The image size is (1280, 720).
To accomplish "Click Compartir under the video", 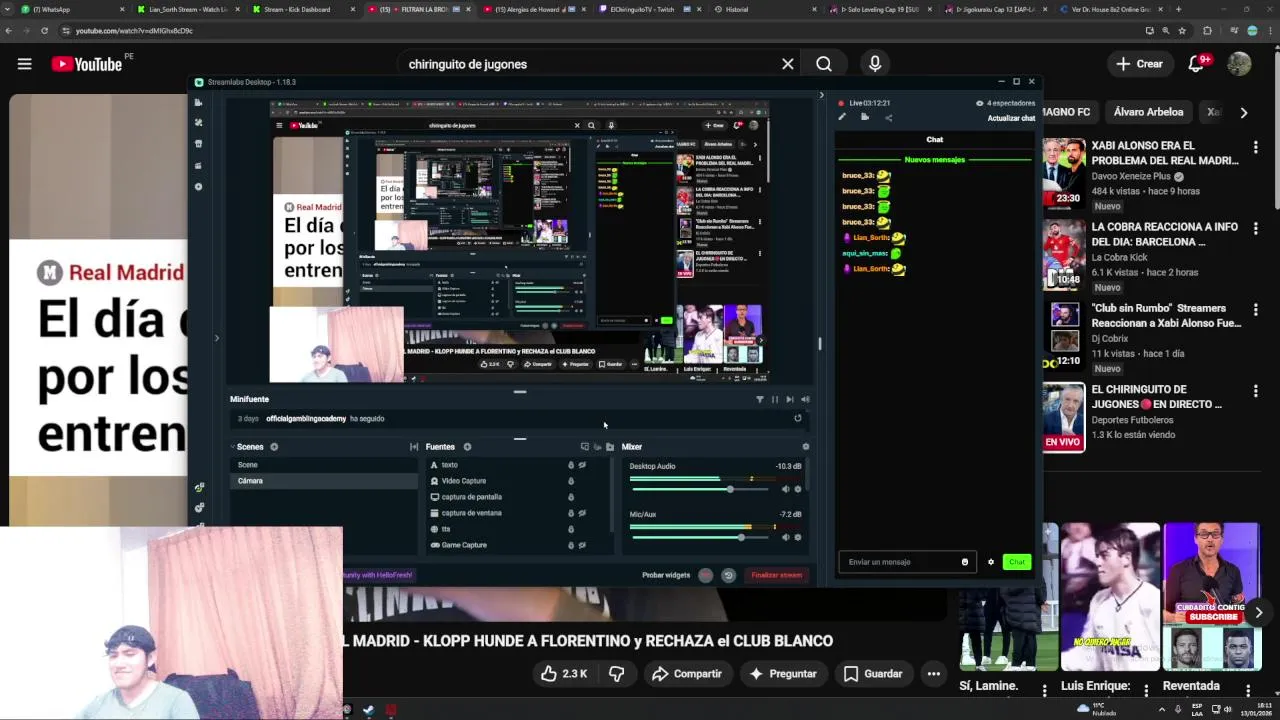I will coord(686,674).
